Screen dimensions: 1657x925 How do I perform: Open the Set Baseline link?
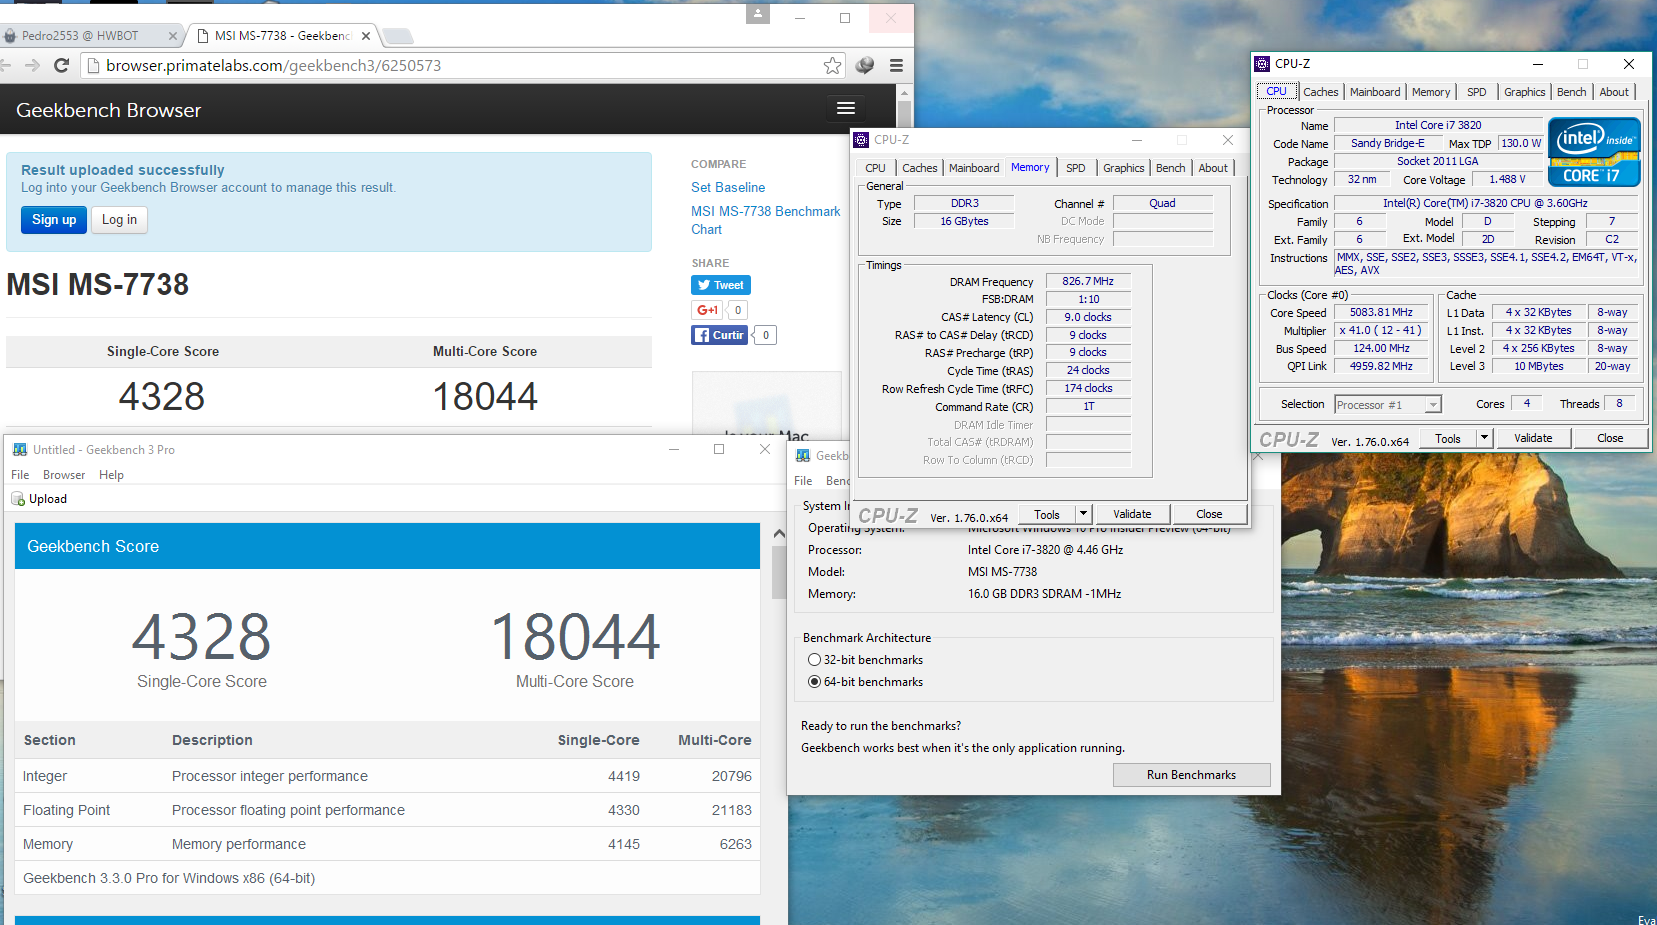tap(728, 187)
